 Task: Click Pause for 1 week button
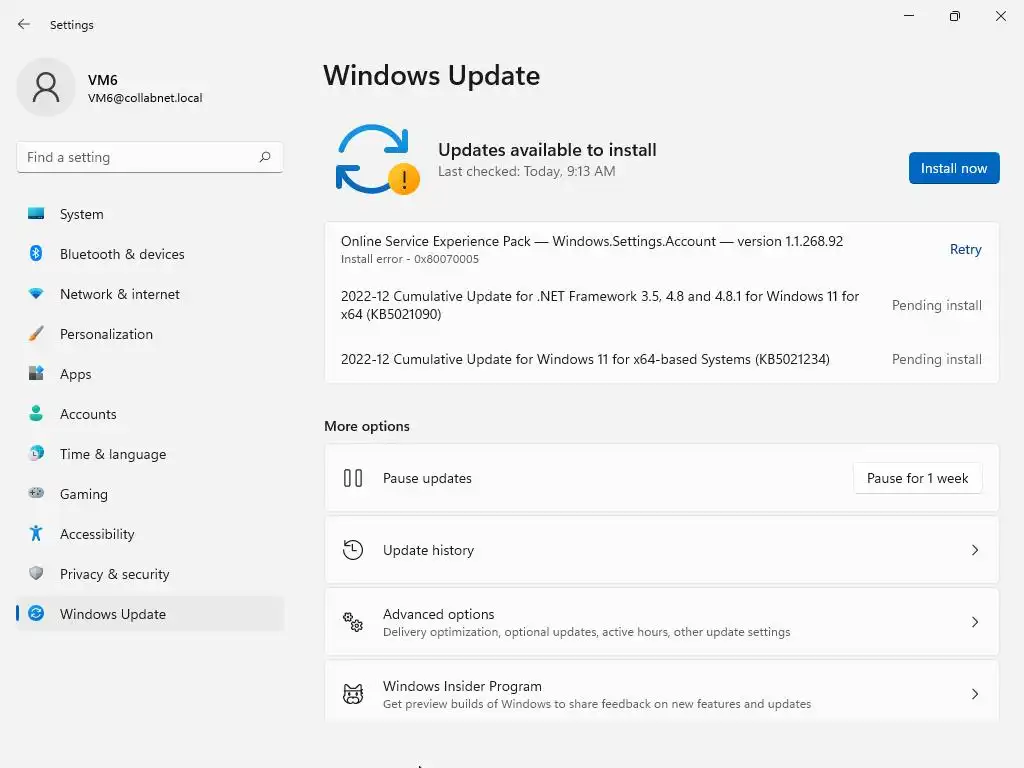(x=917, y=478)
